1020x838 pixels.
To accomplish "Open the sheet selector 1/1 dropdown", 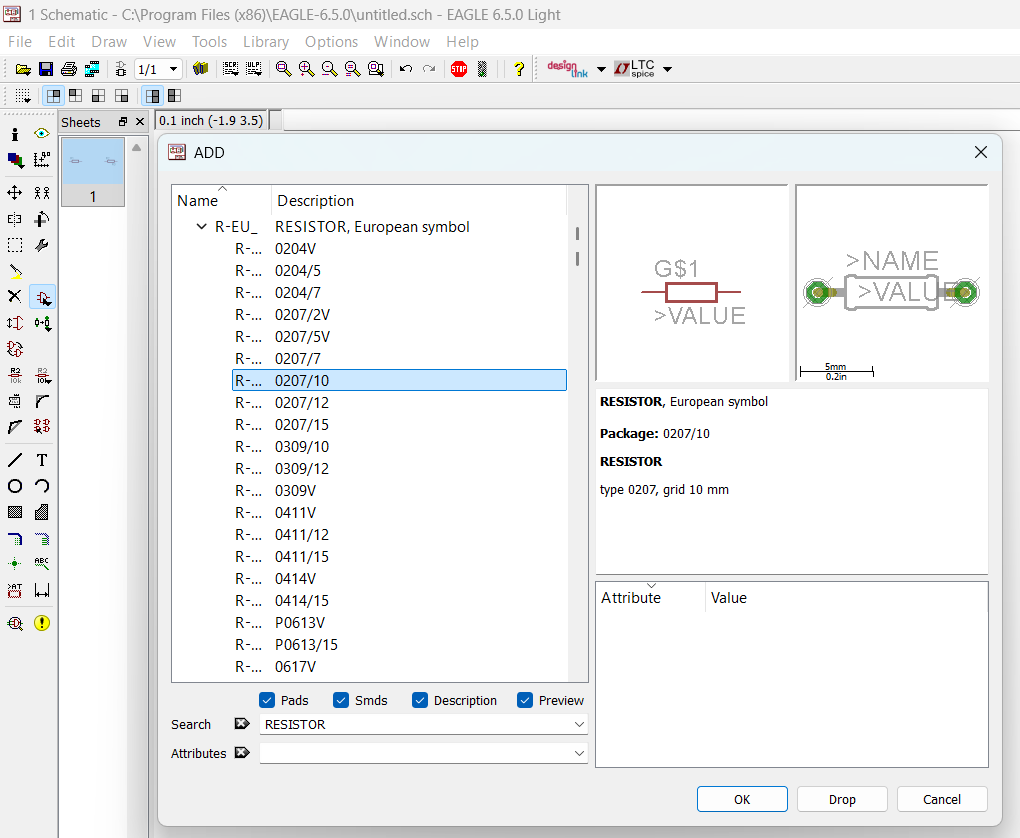I will tap(174, 69).
